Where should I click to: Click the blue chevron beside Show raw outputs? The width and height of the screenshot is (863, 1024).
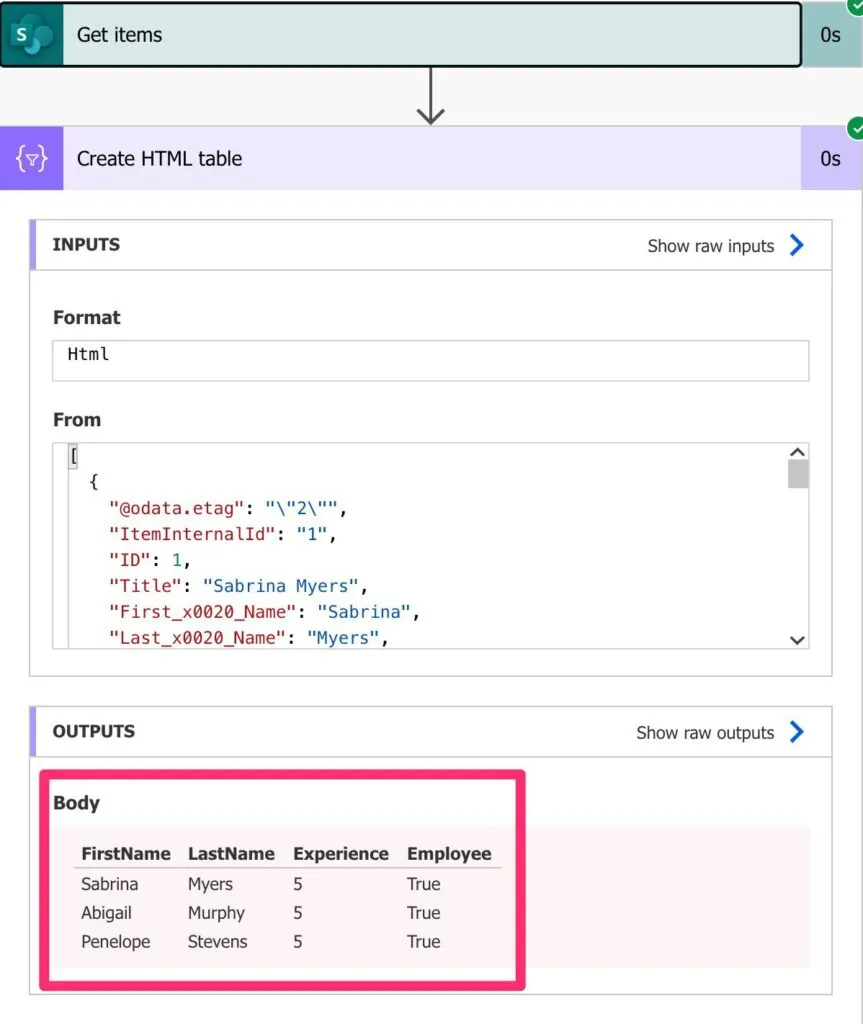coord(797,732)
